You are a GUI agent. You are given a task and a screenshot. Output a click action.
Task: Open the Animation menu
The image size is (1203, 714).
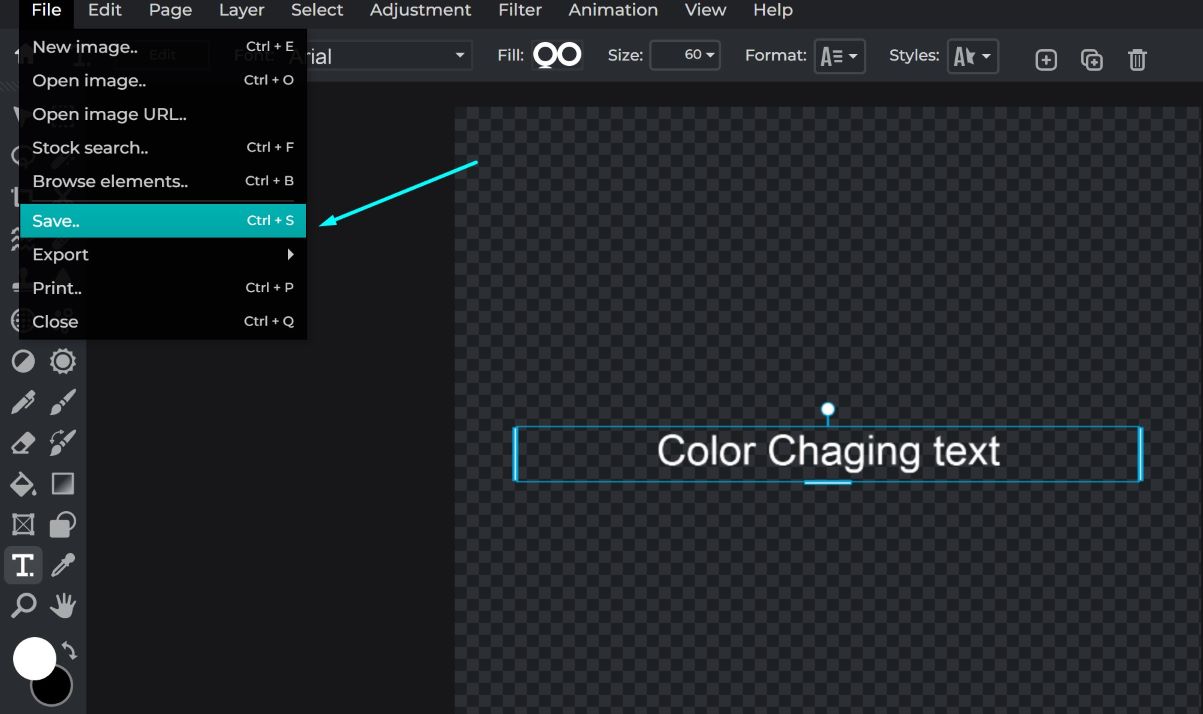tap(613, 11)
